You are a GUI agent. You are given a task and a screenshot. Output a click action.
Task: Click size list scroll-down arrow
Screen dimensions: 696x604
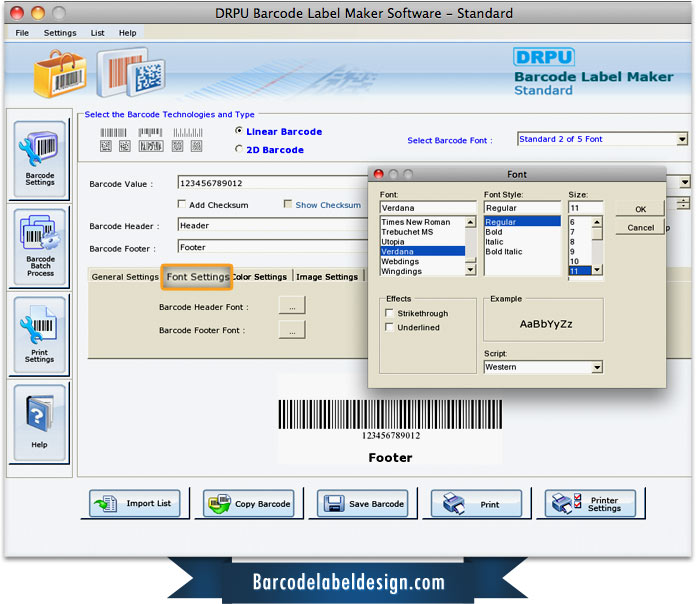click(597, 269)
